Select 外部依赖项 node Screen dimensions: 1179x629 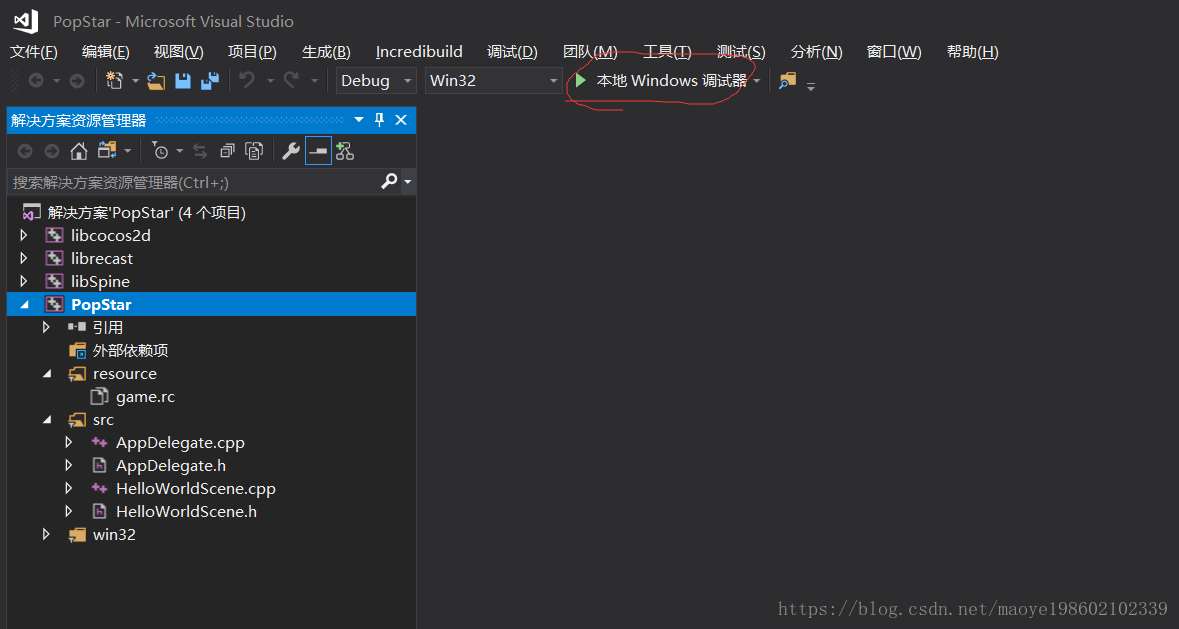coord(130,350)
